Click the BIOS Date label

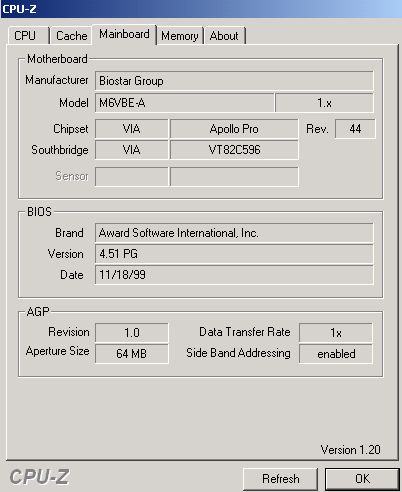point(72,275)
